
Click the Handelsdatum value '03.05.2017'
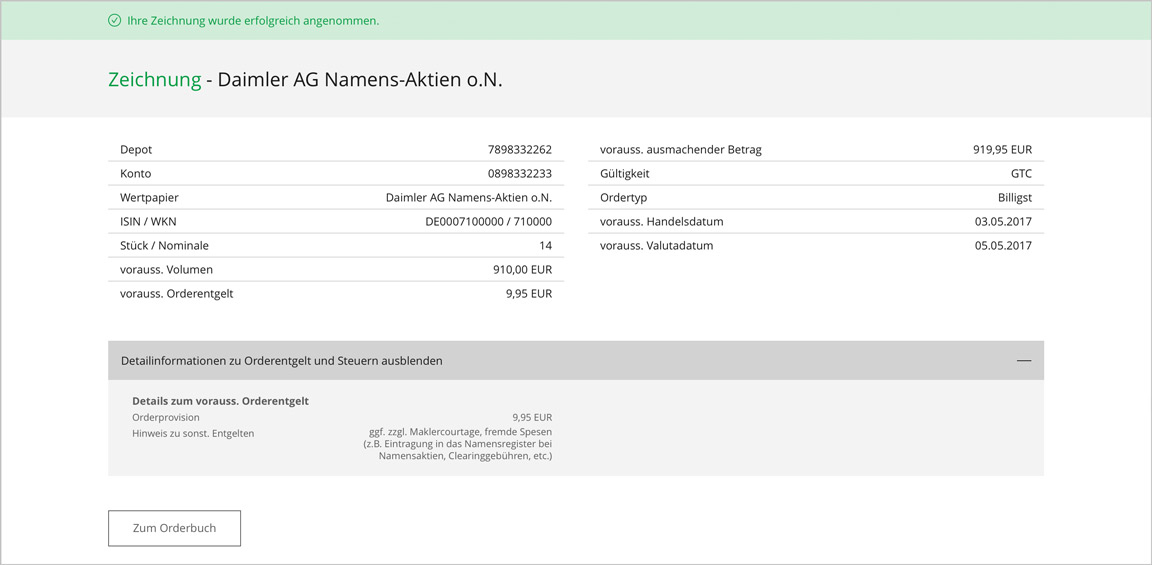click(1004, 222)
